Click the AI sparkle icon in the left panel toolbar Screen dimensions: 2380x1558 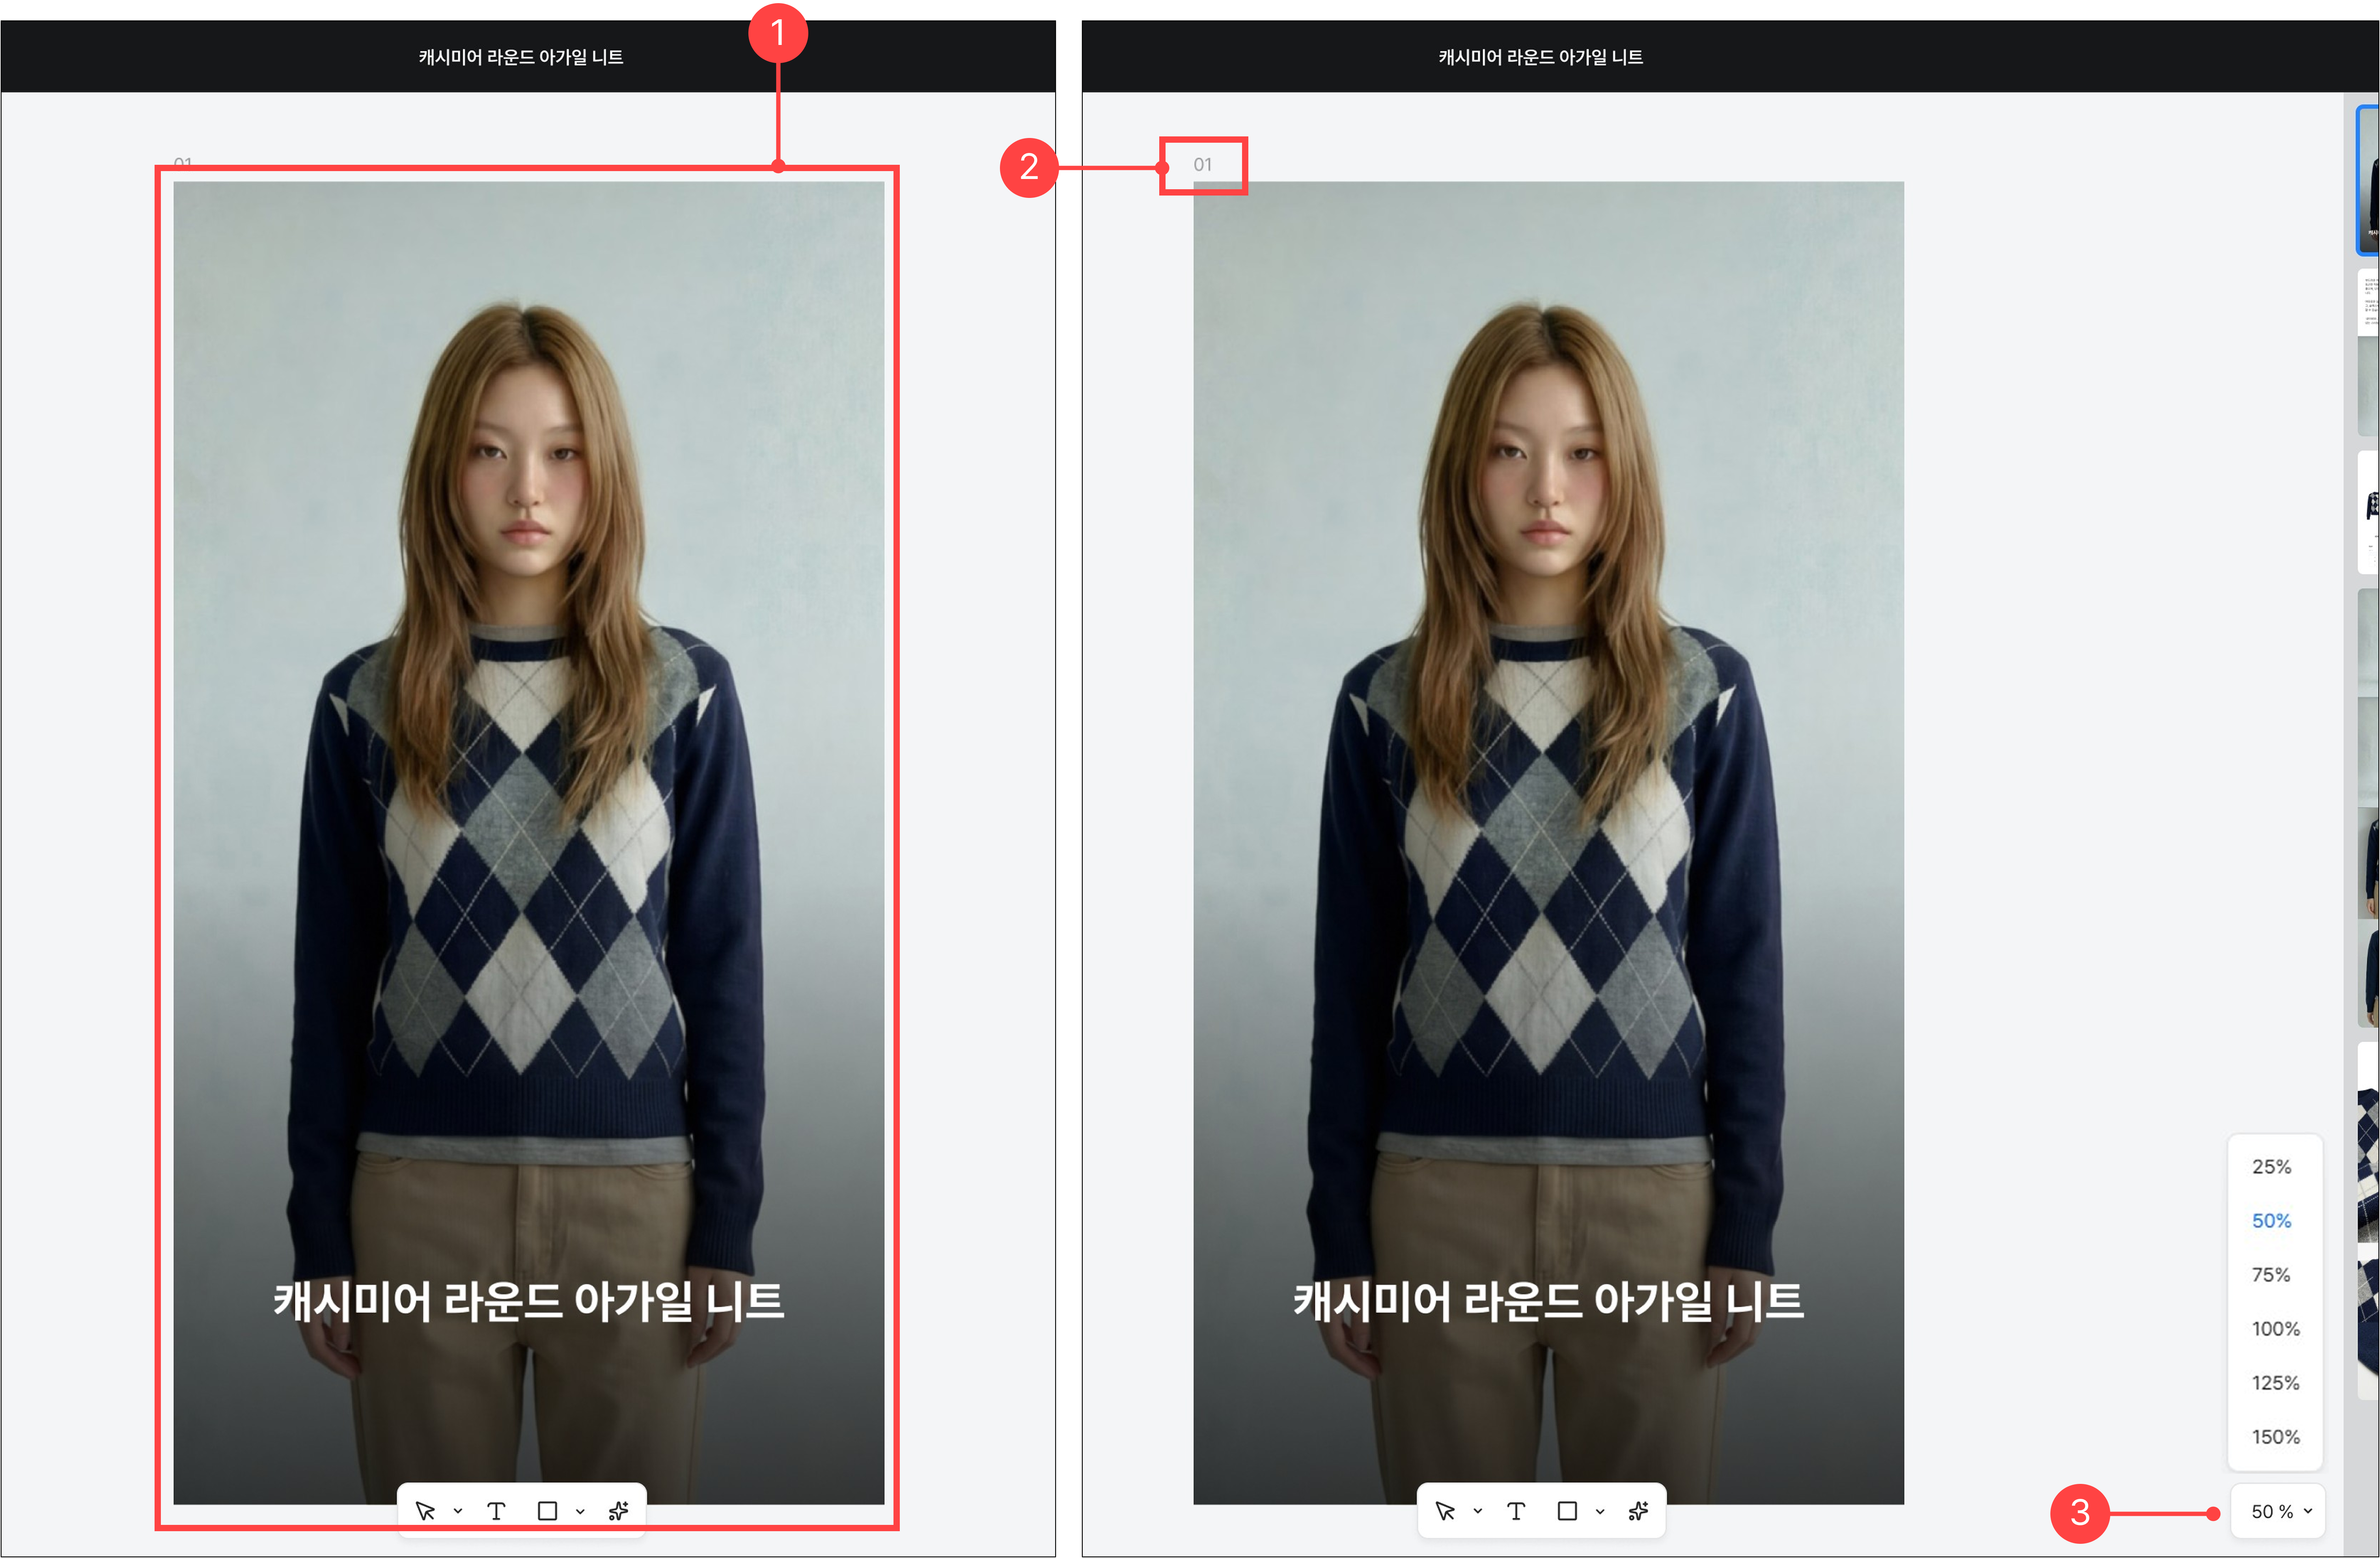pos(619,1511)
